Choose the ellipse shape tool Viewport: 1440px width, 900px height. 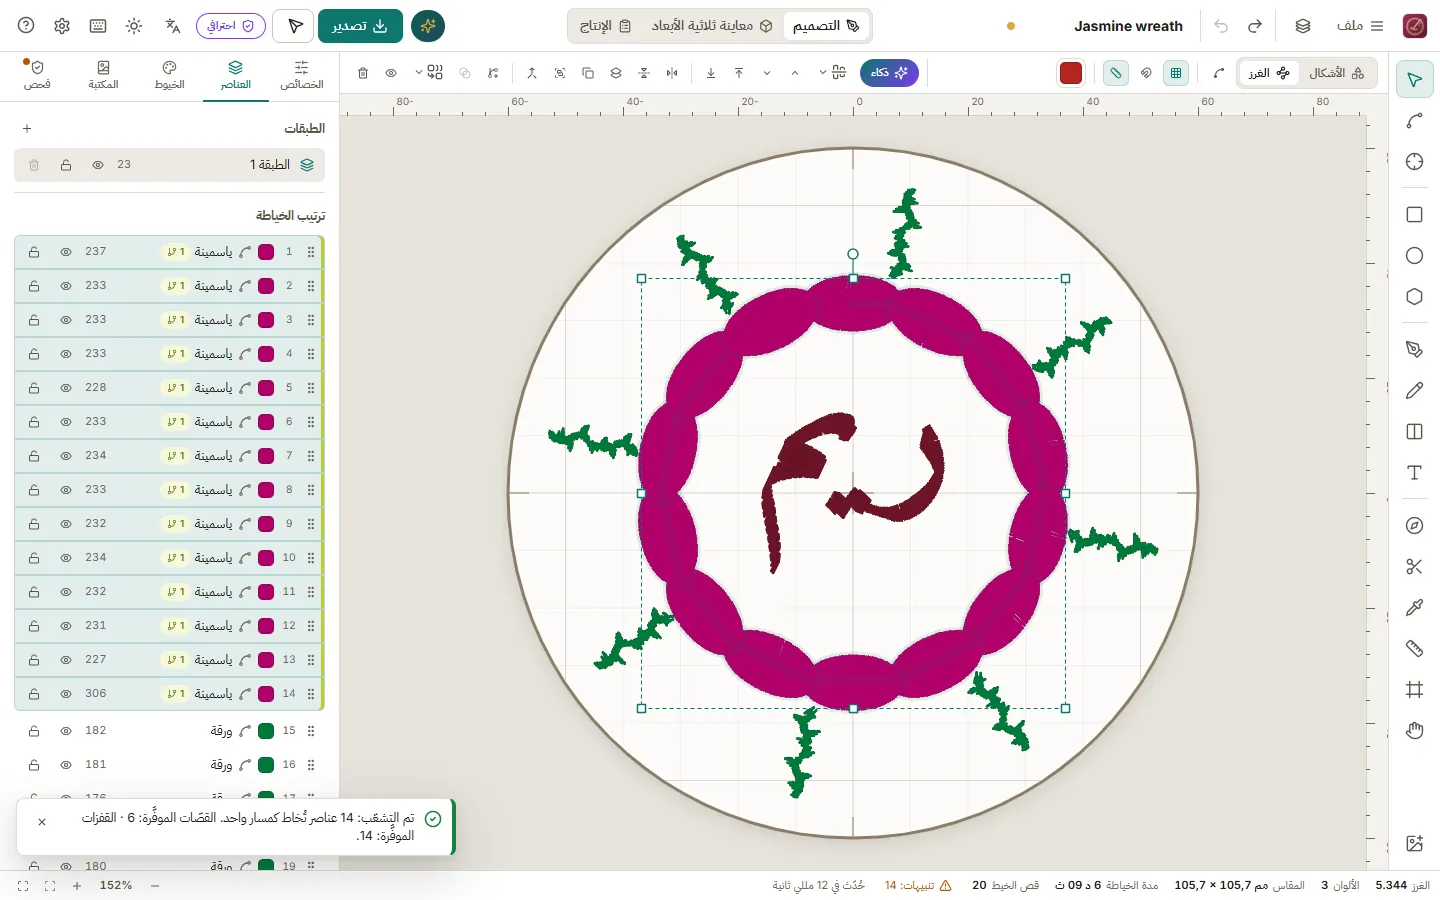pos(1414,256)
